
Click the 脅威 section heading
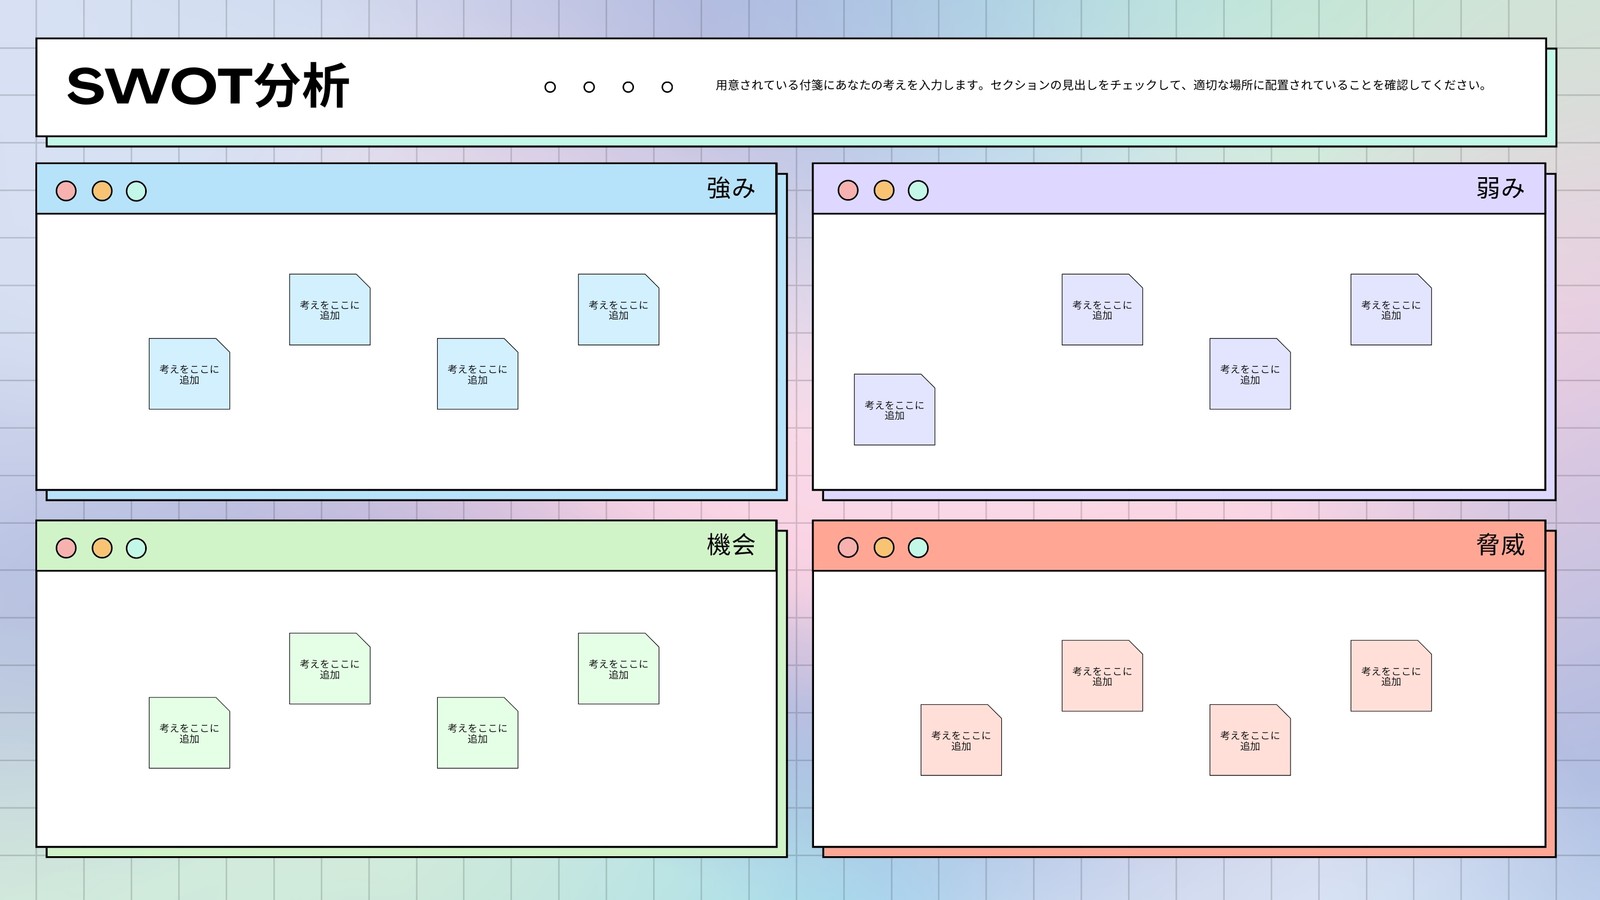[1500, 545]
